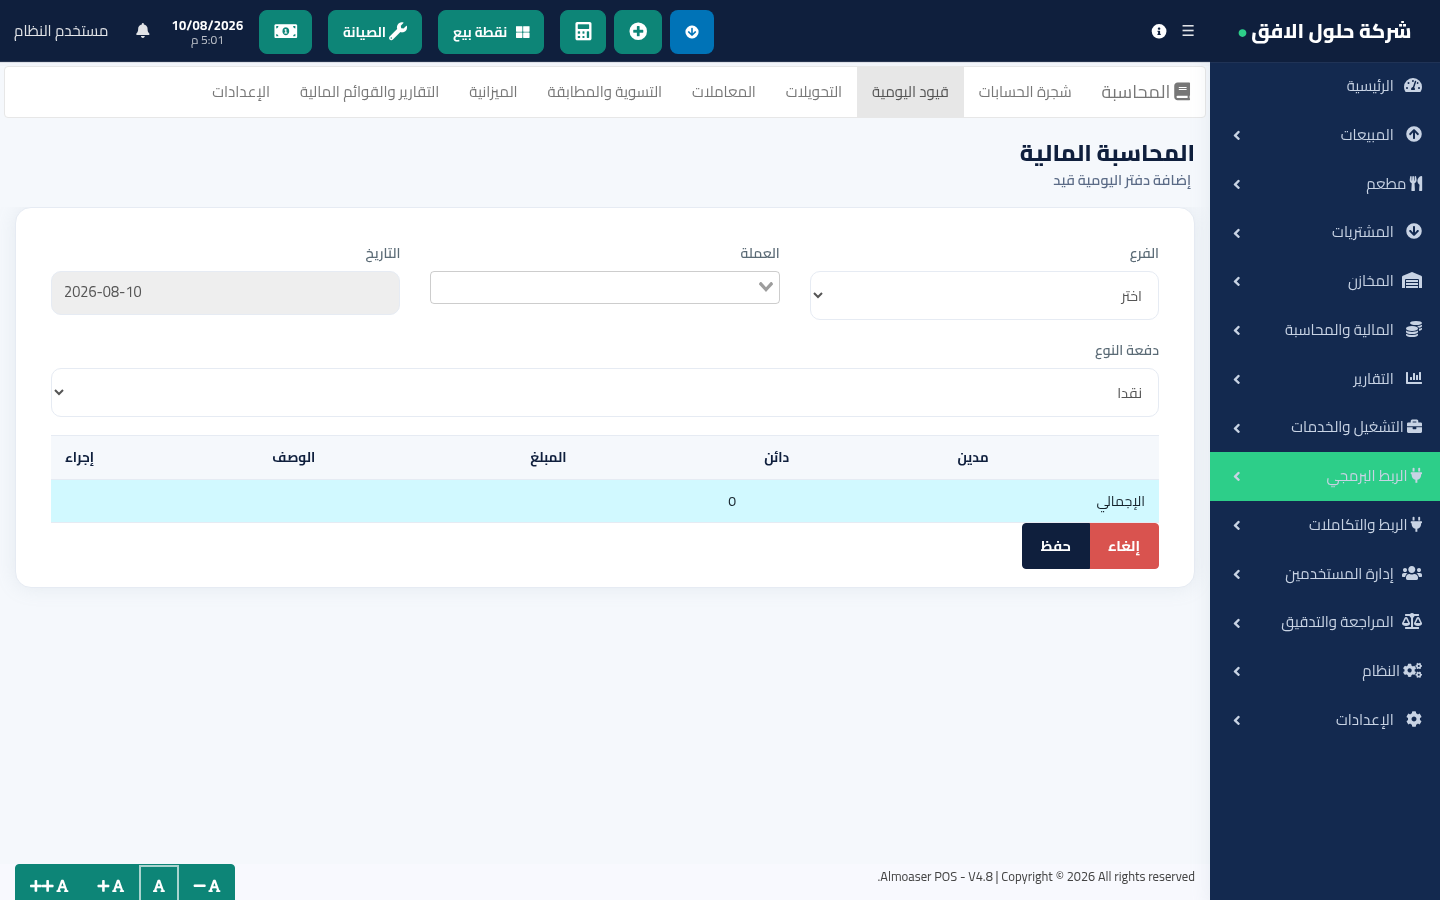
Task: Expand المبيعات menu chevron
Action: (x=1237, y=135)
